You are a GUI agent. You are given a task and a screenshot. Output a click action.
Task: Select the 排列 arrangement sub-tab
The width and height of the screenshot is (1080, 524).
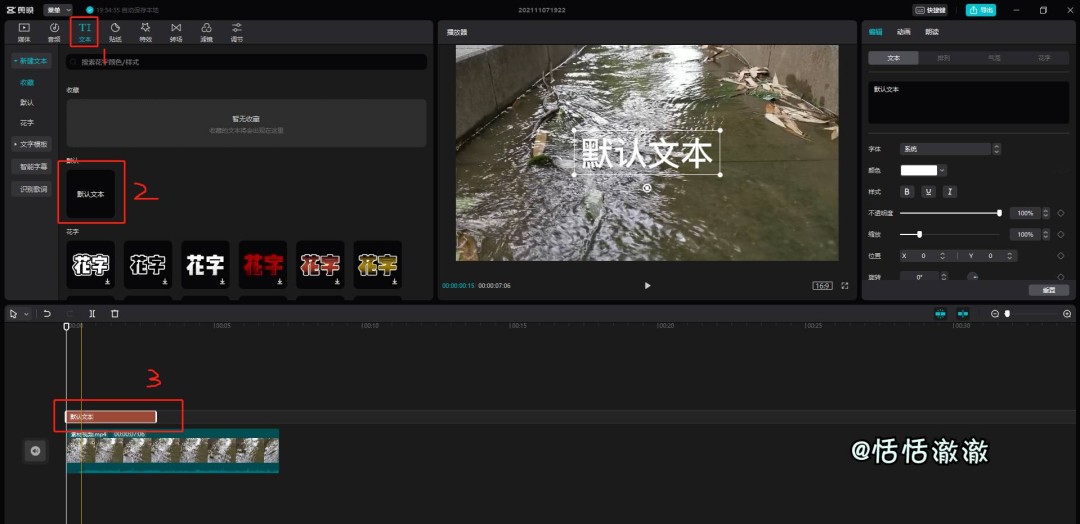click(x=944, y=58)
